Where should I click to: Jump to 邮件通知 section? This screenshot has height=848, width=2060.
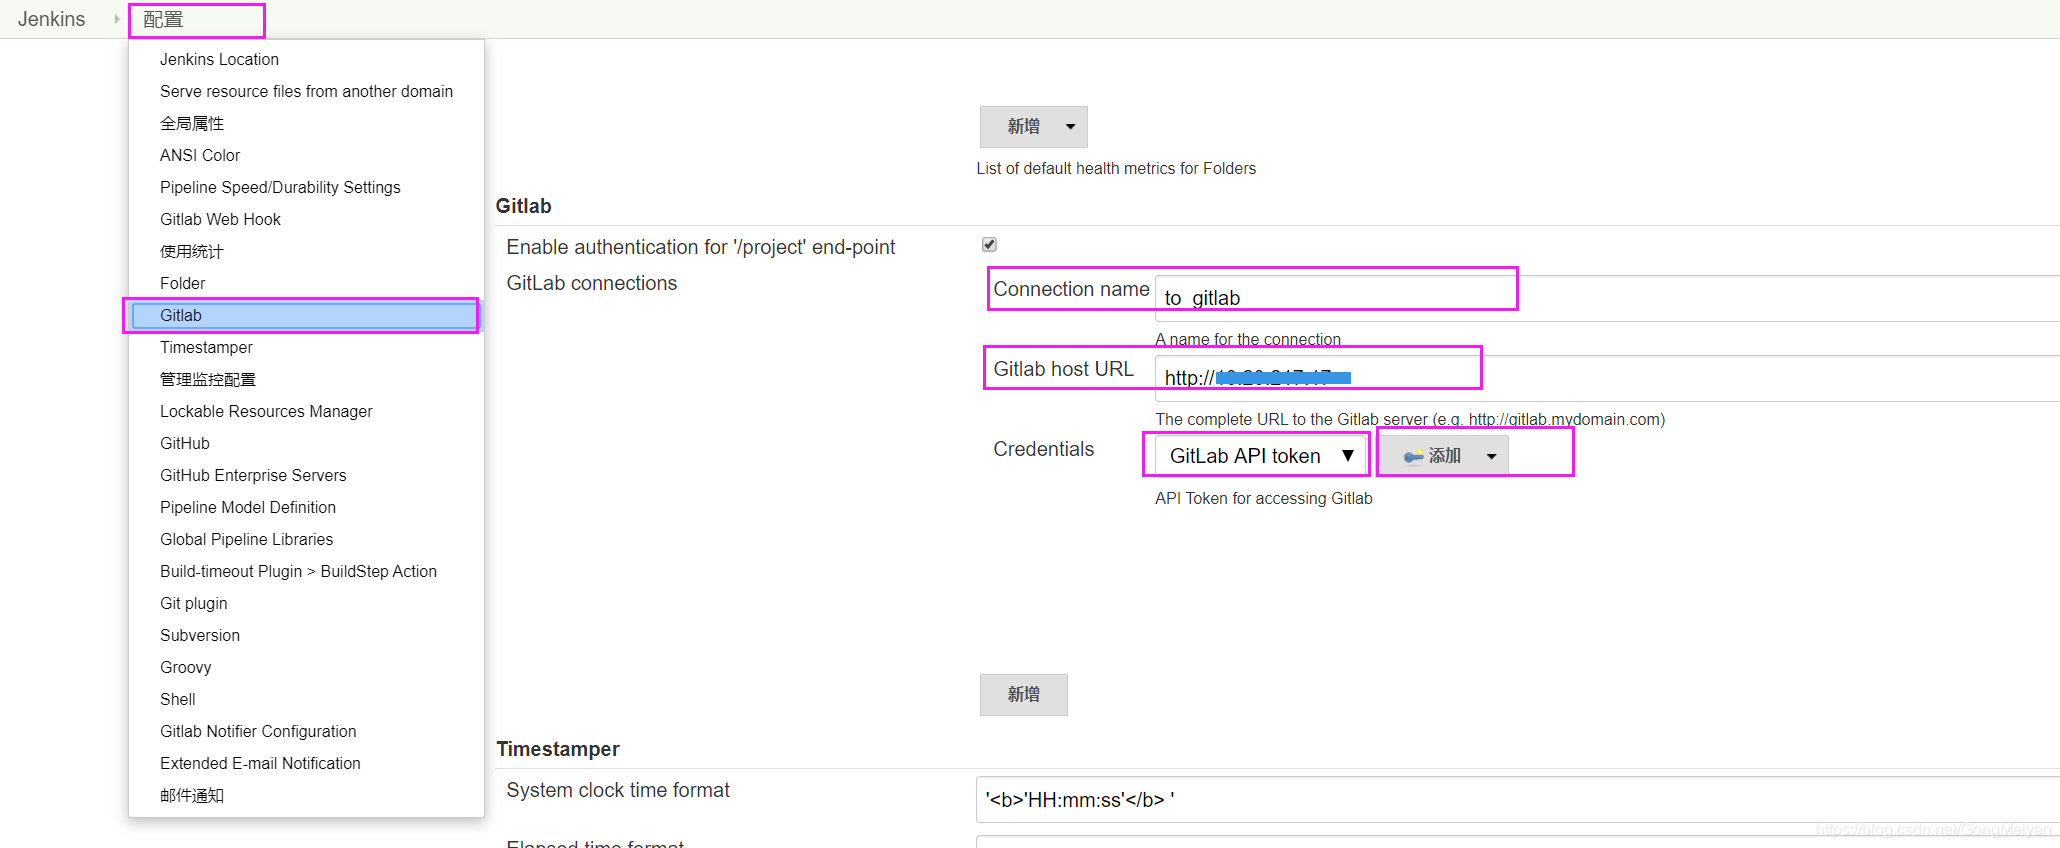tap(192, 795)
